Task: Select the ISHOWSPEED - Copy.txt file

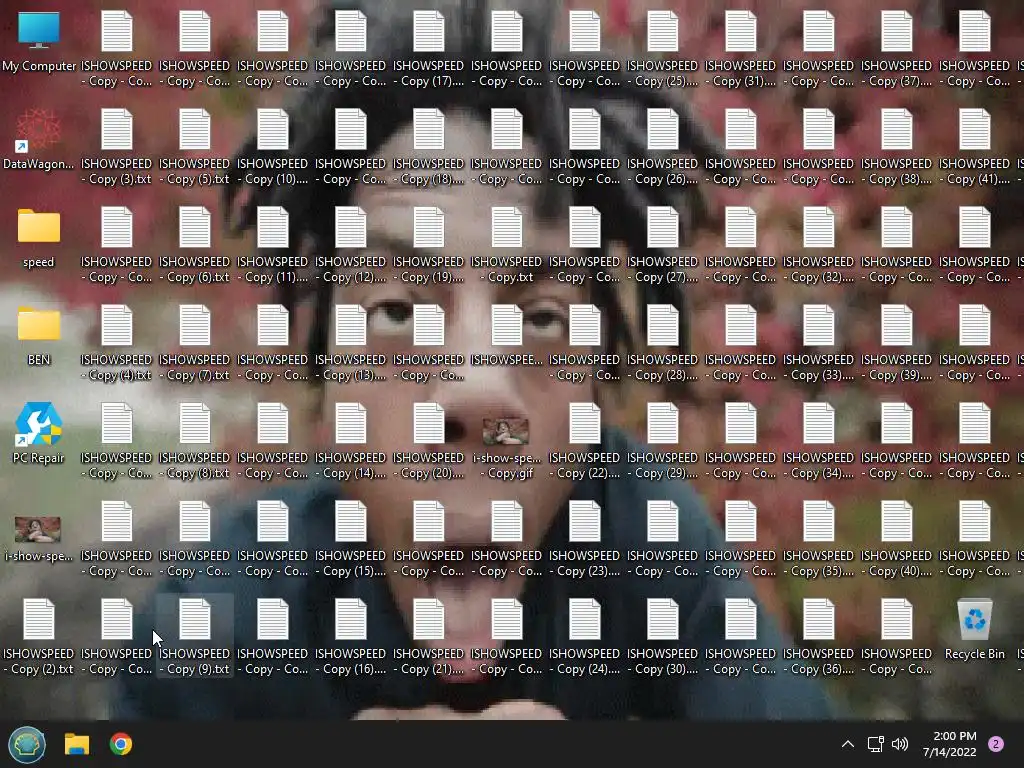Action: point(507,246)
